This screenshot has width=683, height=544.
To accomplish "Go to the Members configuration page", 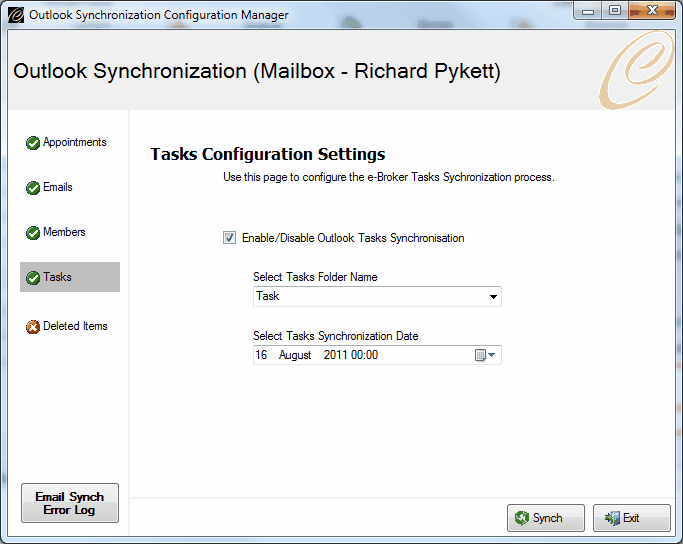I will coord(64,232).
